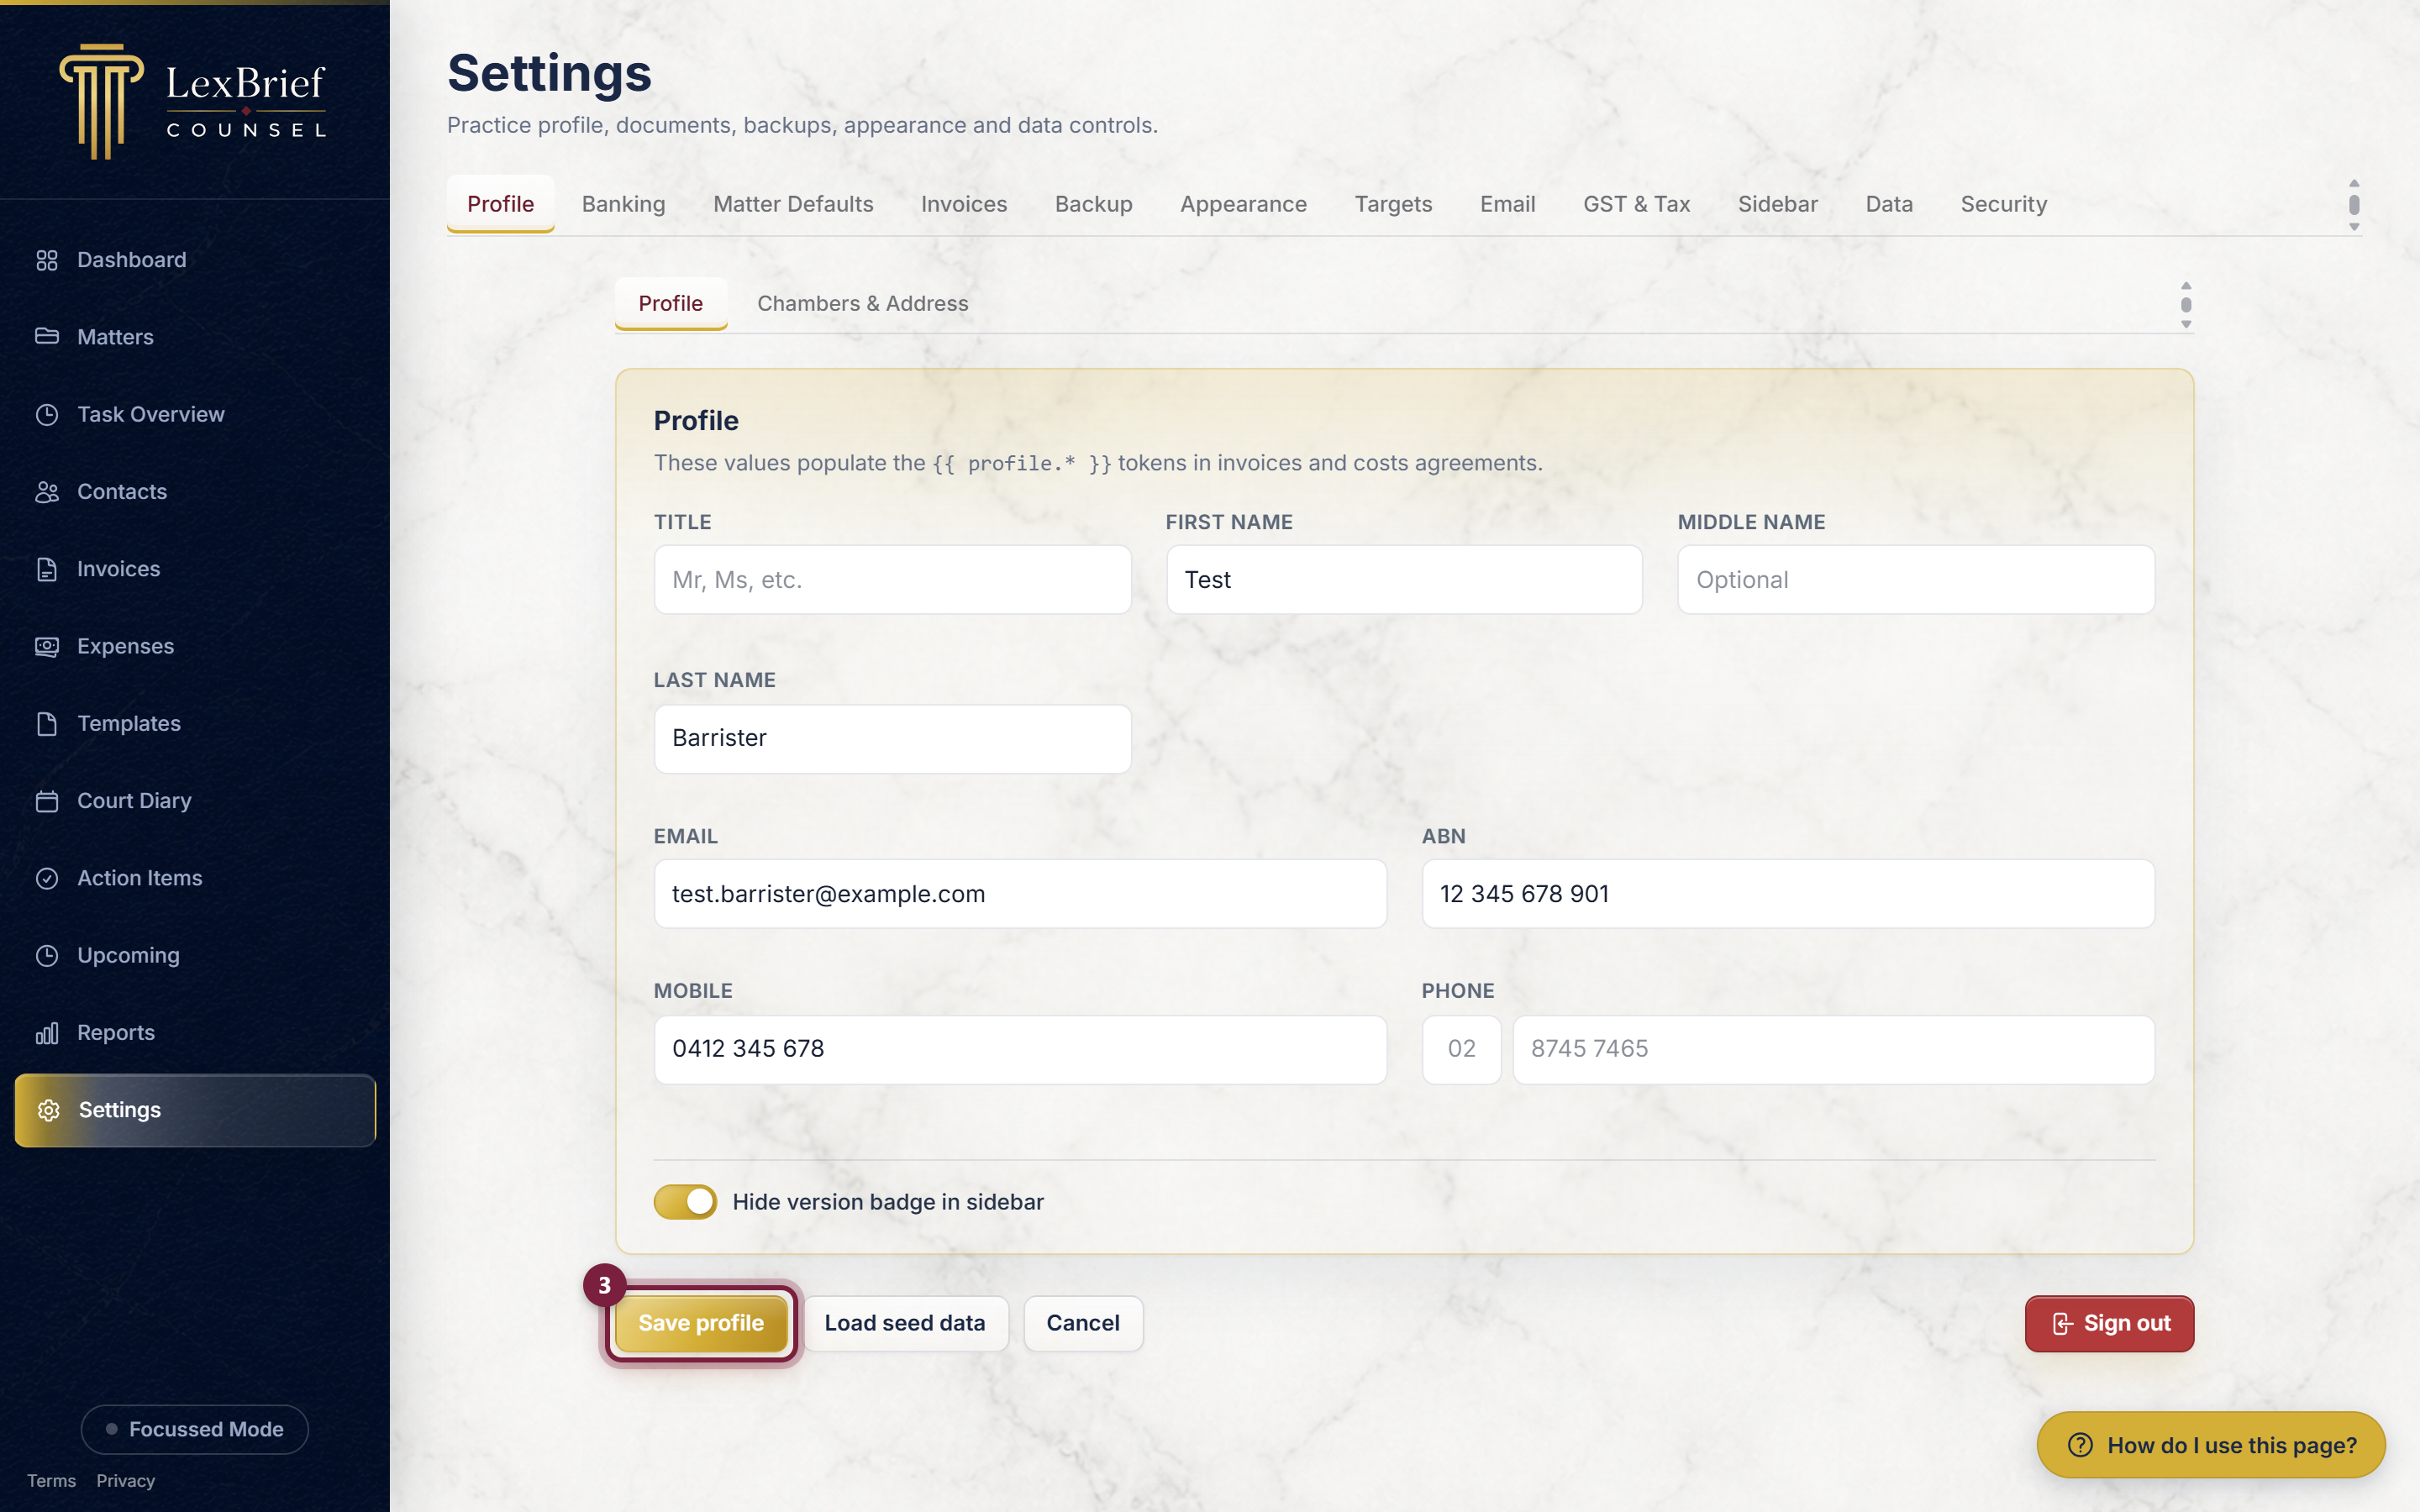Click the Dashboard grid icon

click(47, 260)
